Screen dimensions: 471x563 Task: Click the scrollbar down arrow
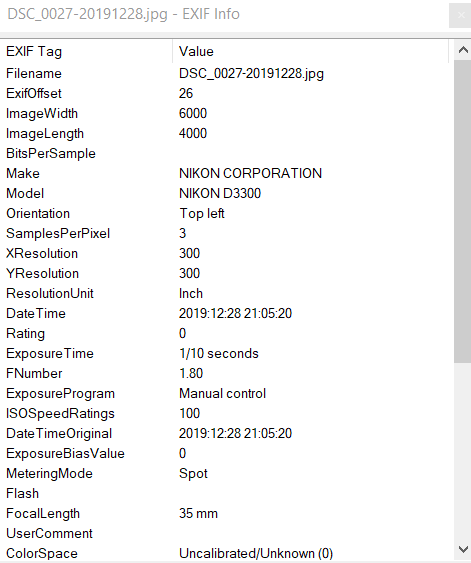click(x=462, y=549)
